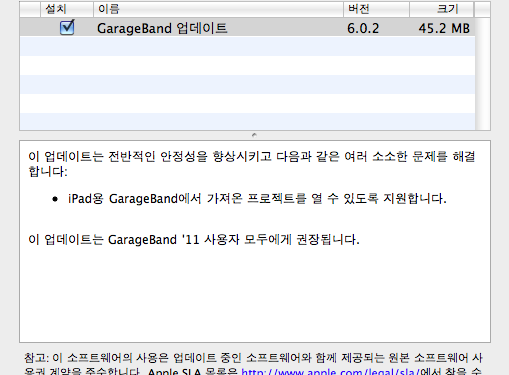Click the bullet text about iPad용 GarageBand projects
This screenshot has height=375, width=509.
257,199
